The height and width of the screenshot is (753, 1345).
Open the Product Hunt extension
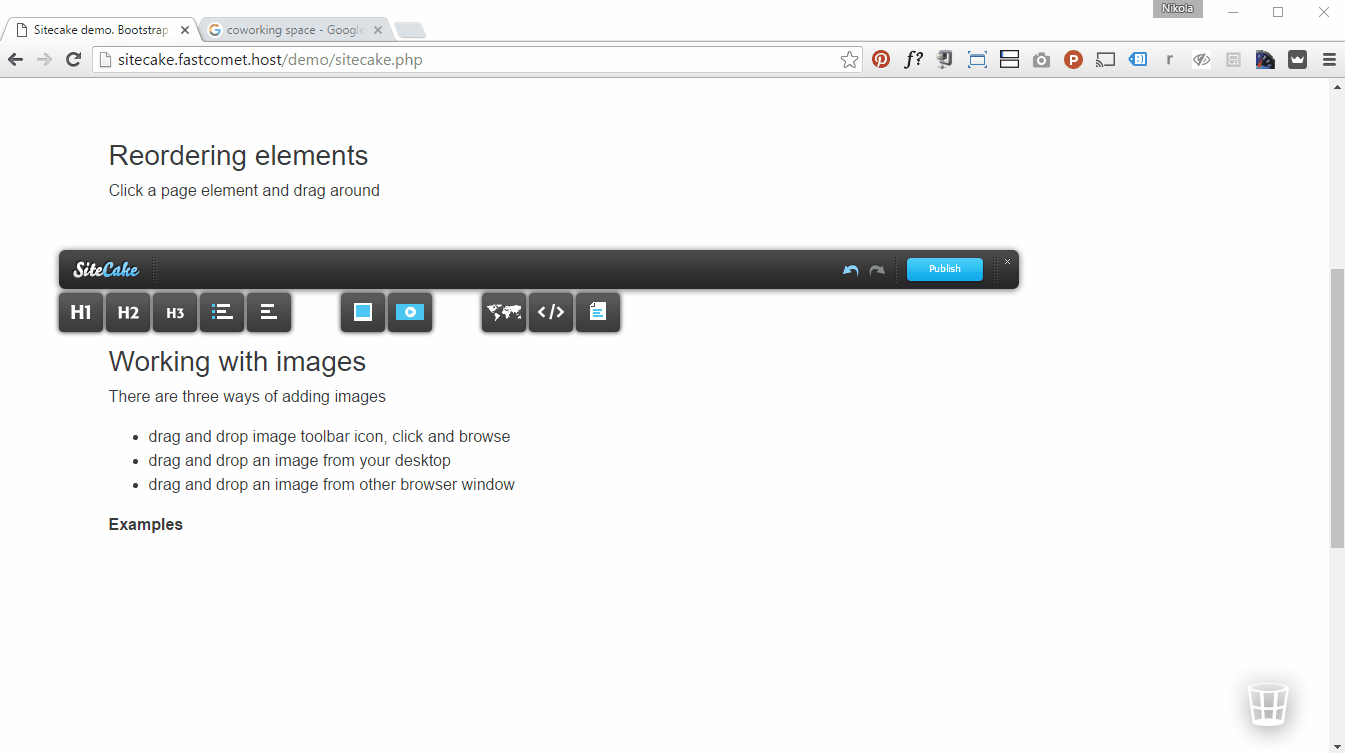[1073, 60]
